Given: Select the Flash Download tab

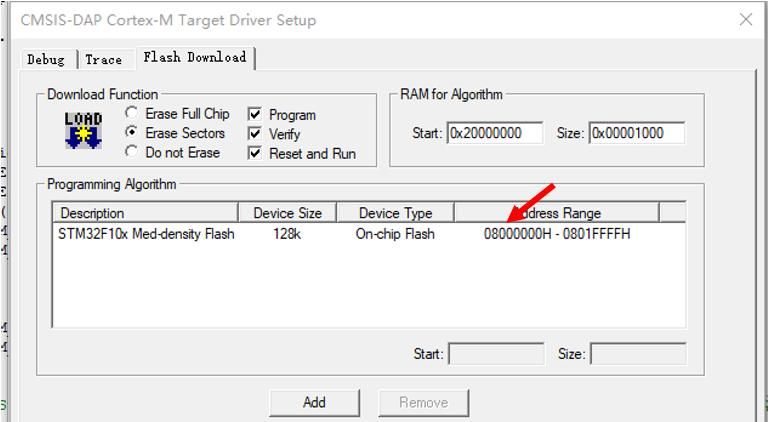Looking at the screenshot, I should (194, 58).
